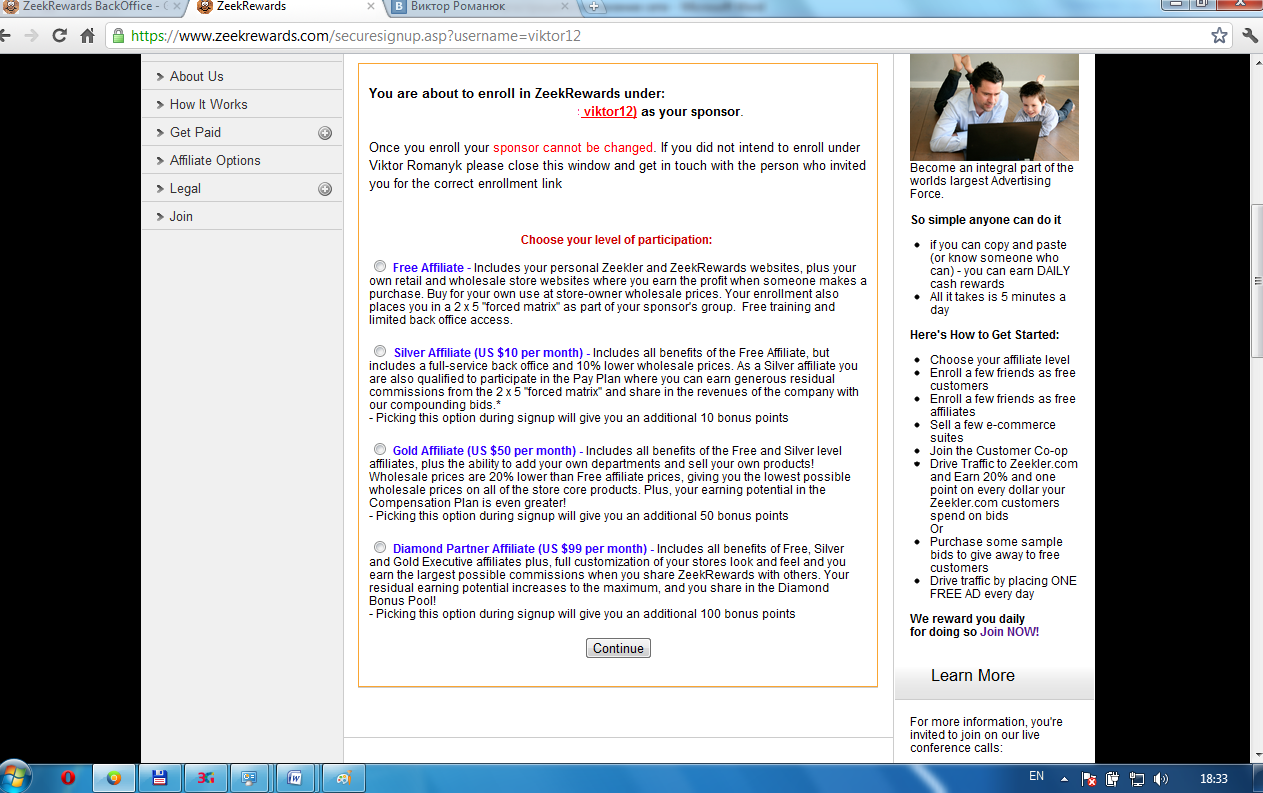Click the Gold Affiliate (US $50 per month) label
Image resolution: width=1263 pixels, height=793 pixels.
pos(484,451)
